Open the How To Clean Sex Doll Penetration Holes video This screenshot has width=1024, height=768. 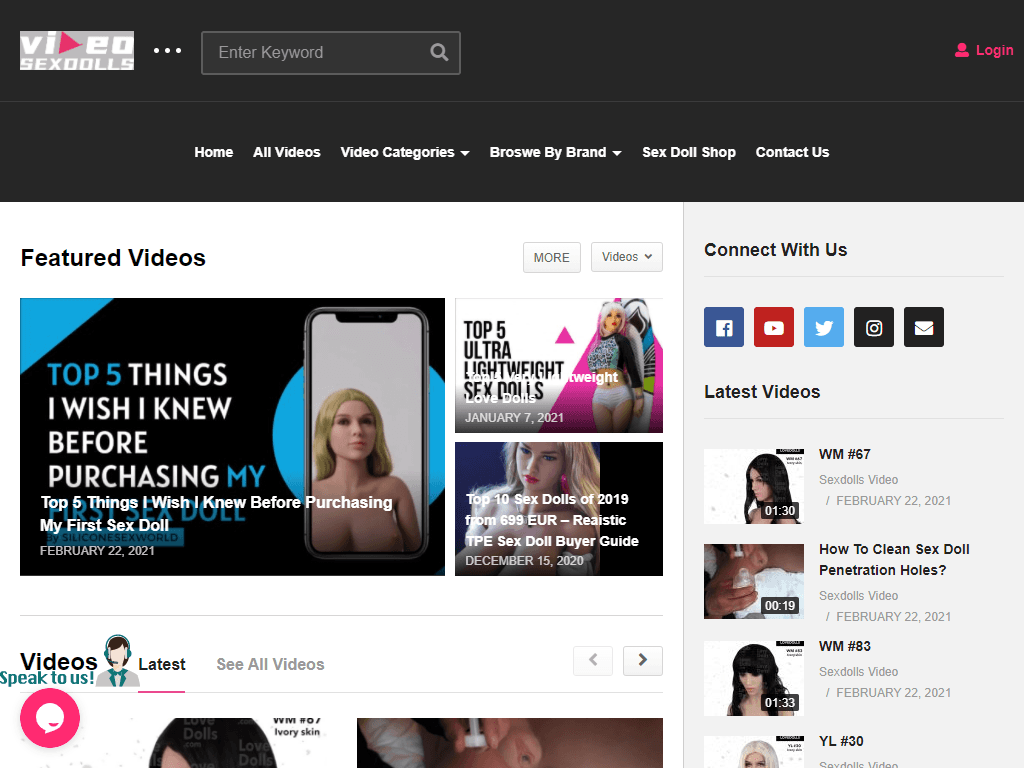[x=894, y=559]
